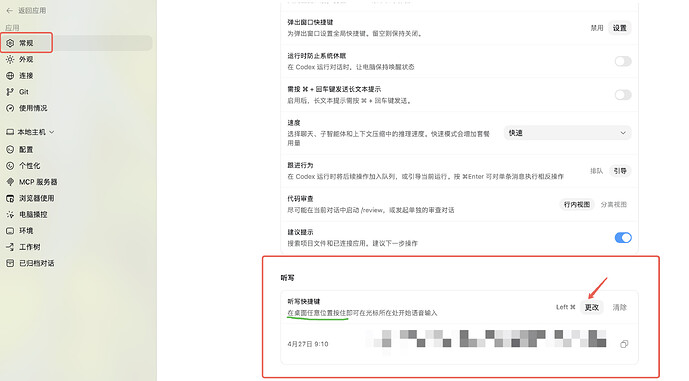Open the 外观 settings page
Image resolution: width=689 pixels, height=381 pixels.
(x=26, y=59)
